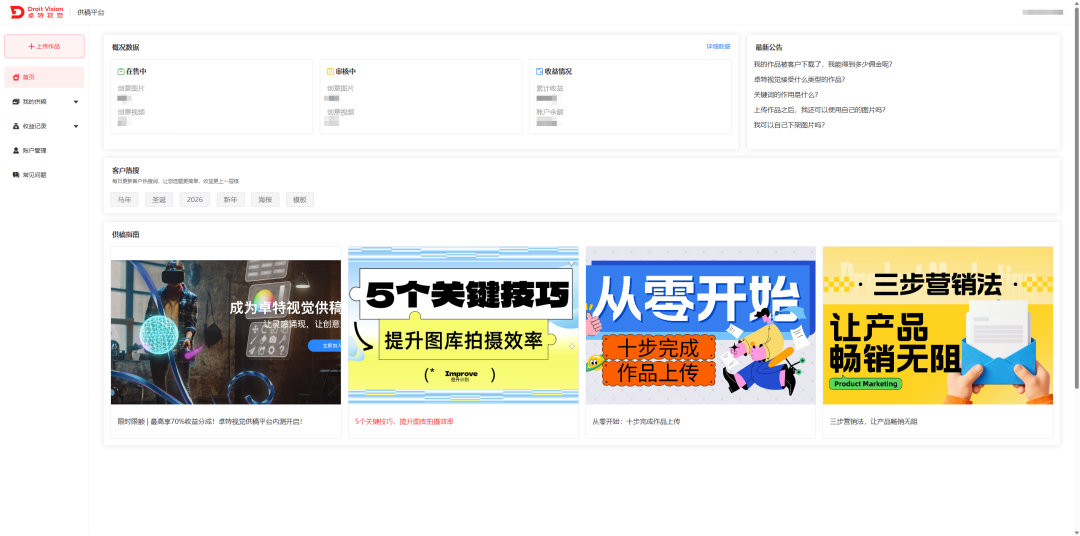Select the 2026 hot search tag
1080x536 pixels.
click(195, 200)
